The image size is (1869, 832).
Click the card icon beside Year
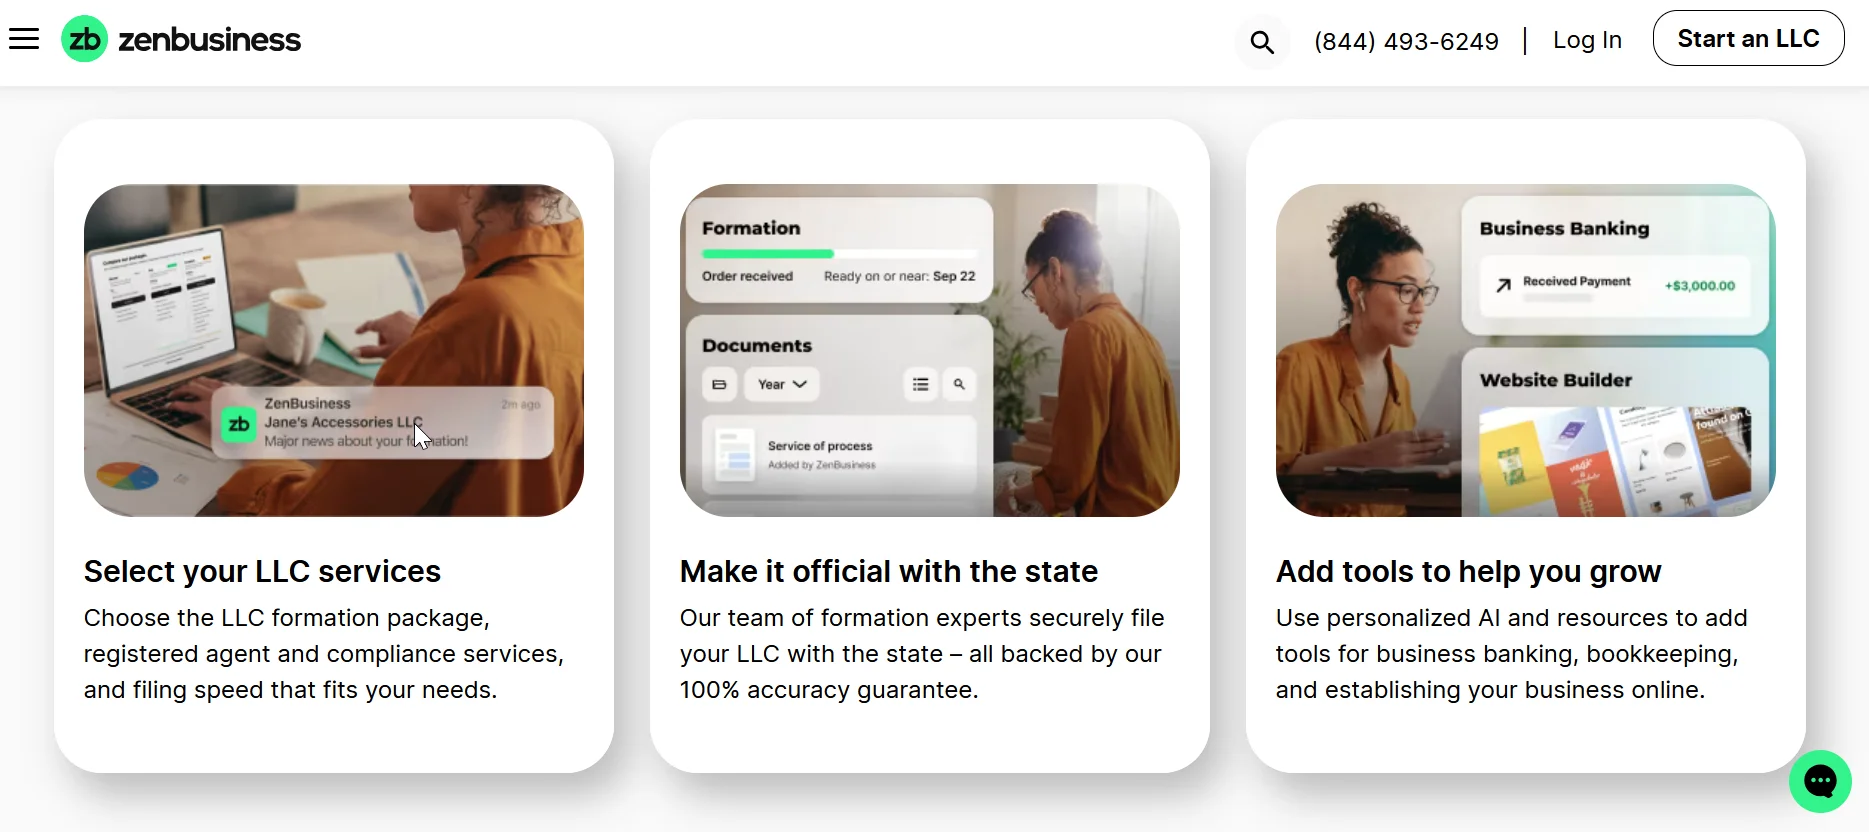(719, 384)
